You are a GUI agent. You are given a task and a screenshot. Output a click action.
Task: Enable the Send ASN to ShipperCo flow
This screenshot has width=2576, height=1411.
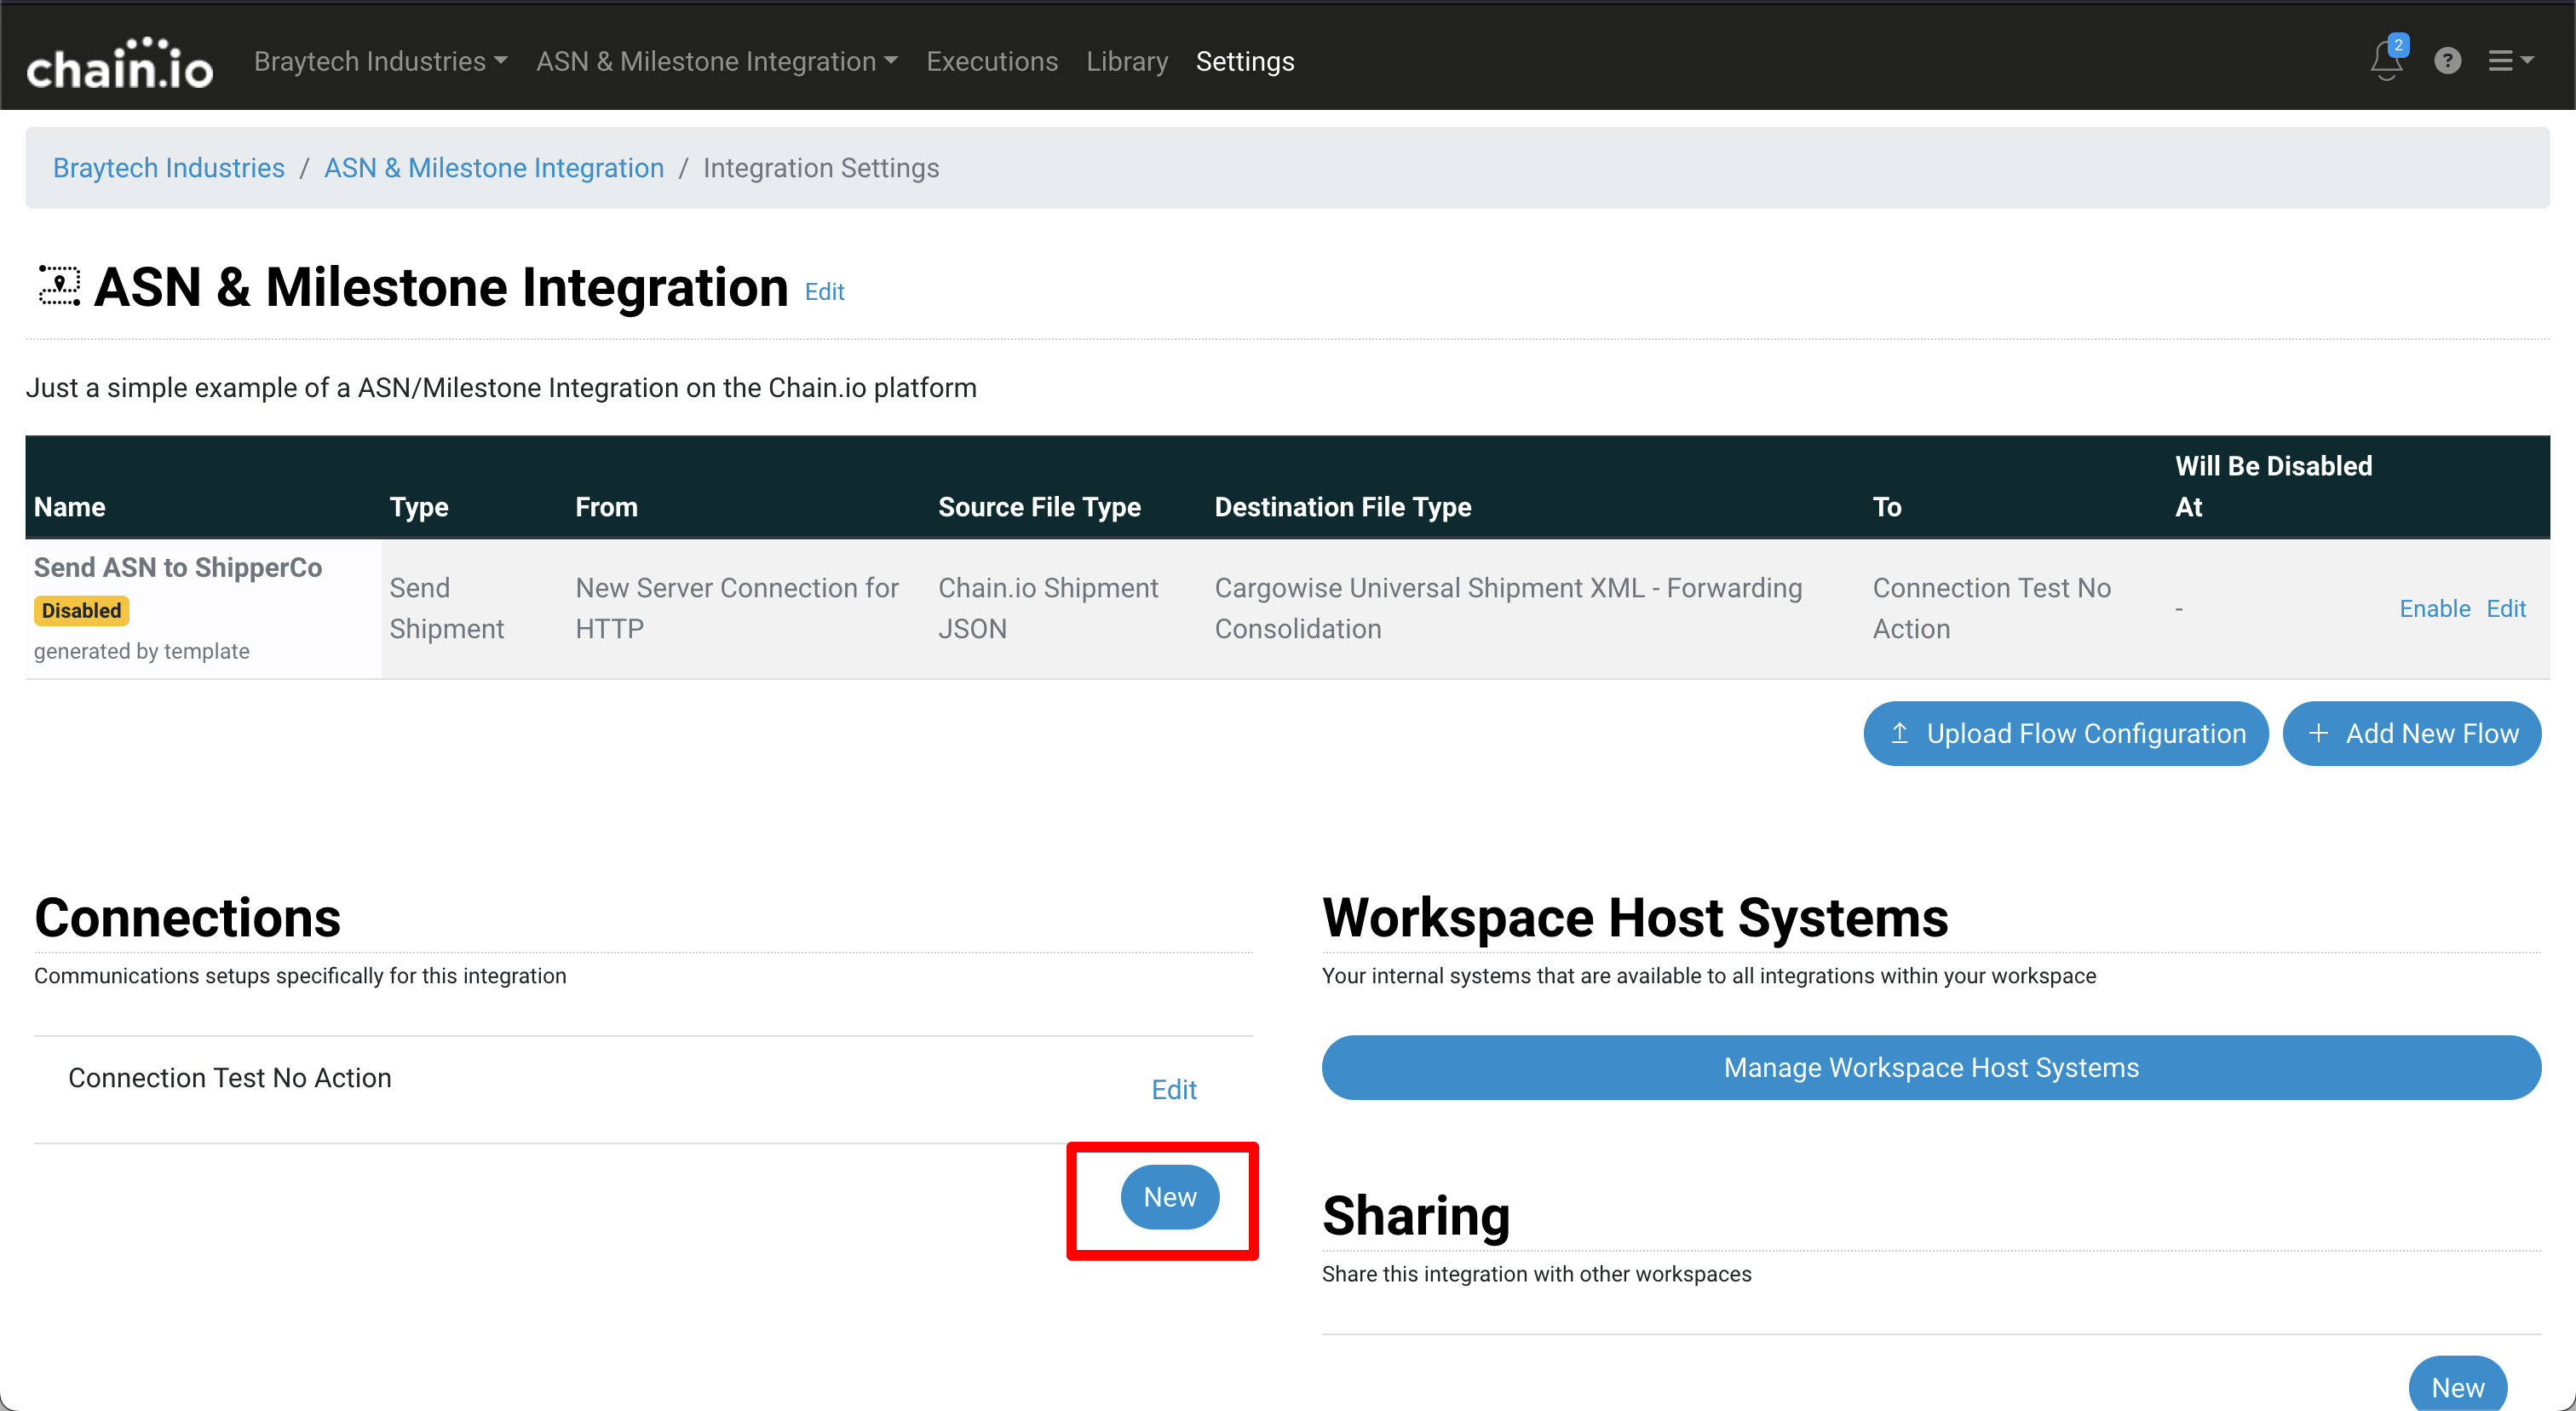[2435, 608]
